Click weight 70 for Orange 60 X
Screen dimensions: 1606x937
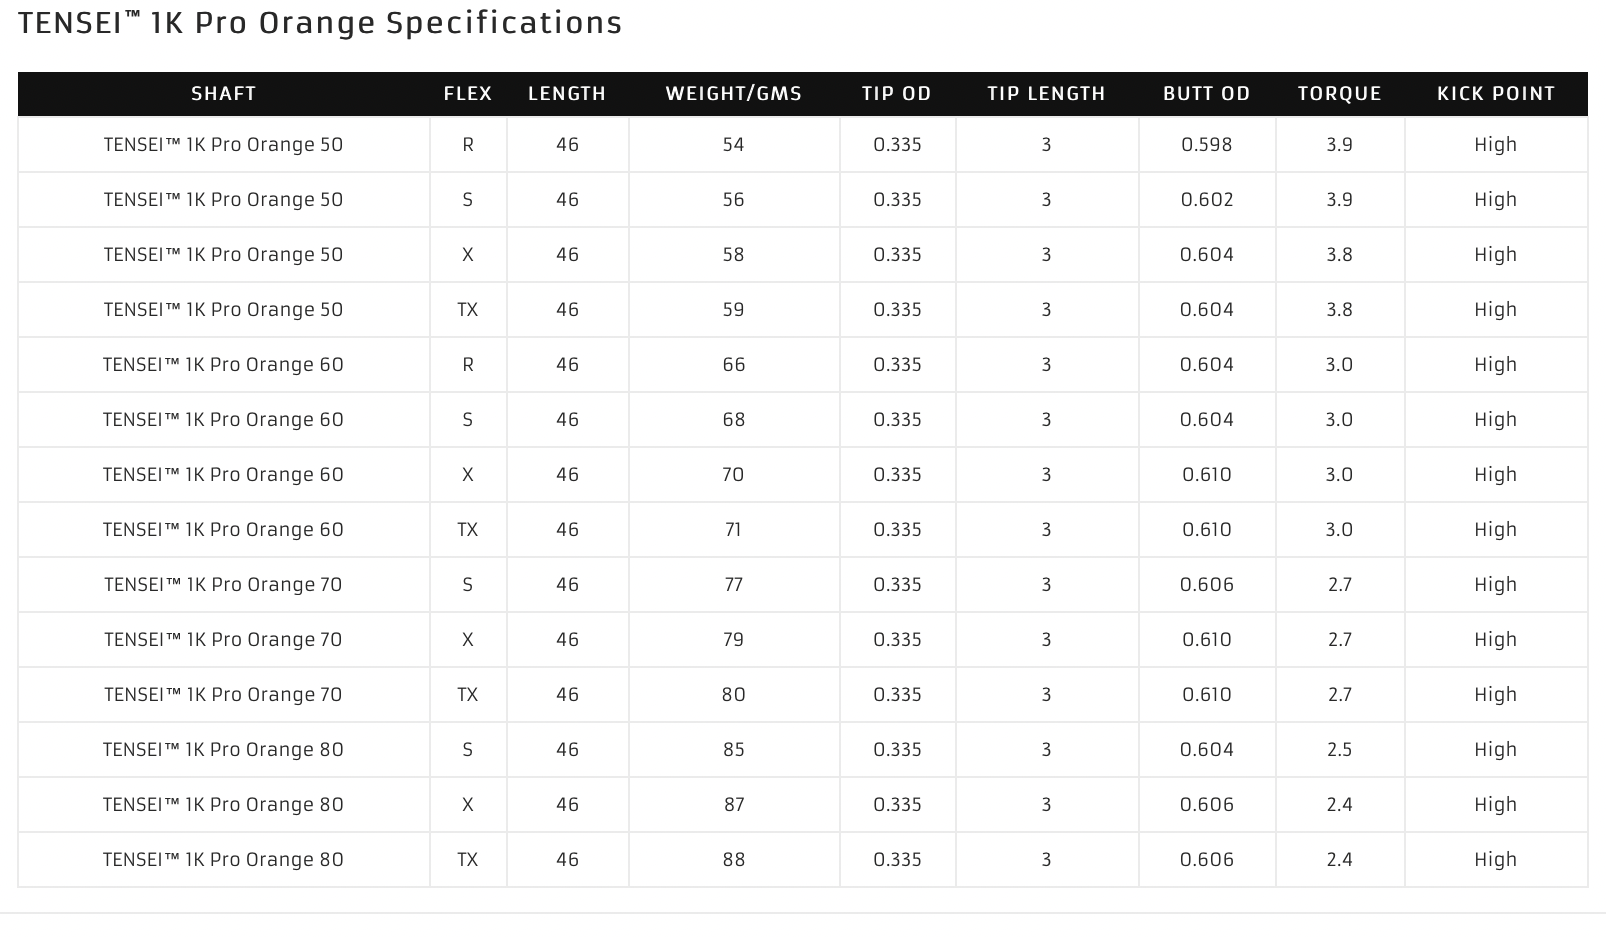734,475
